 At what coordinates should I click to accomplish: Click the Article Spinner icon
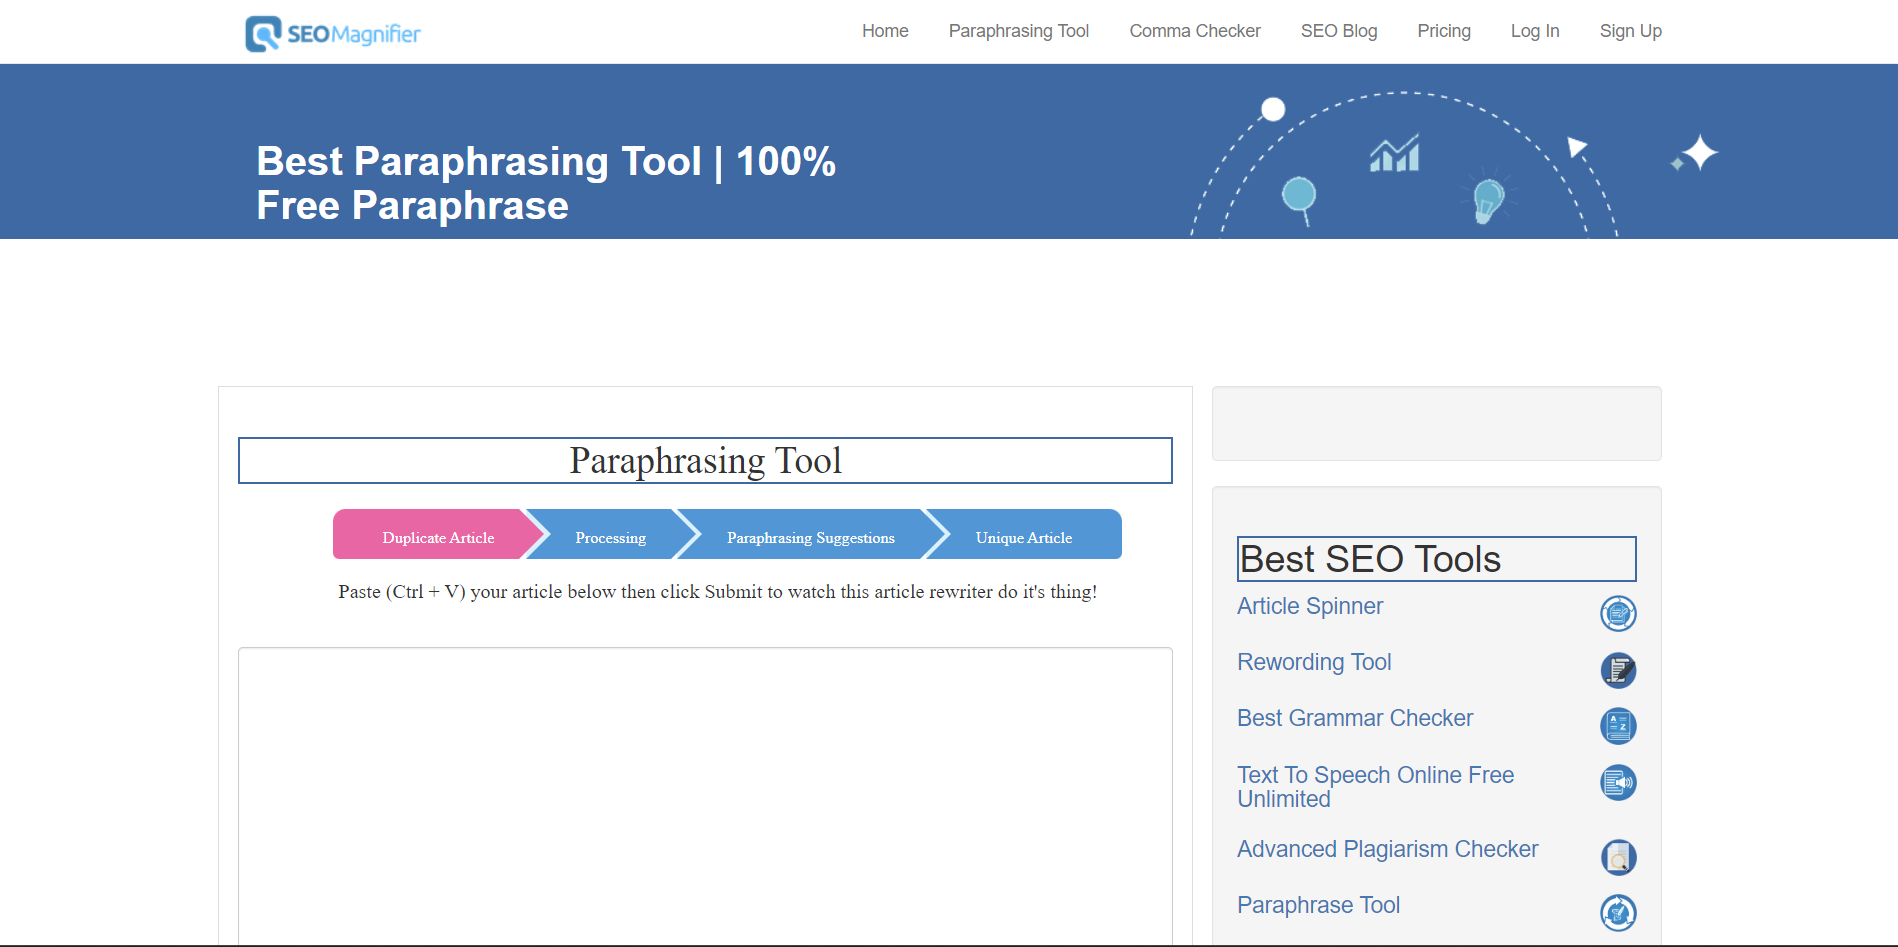[x=1618, y=613]
